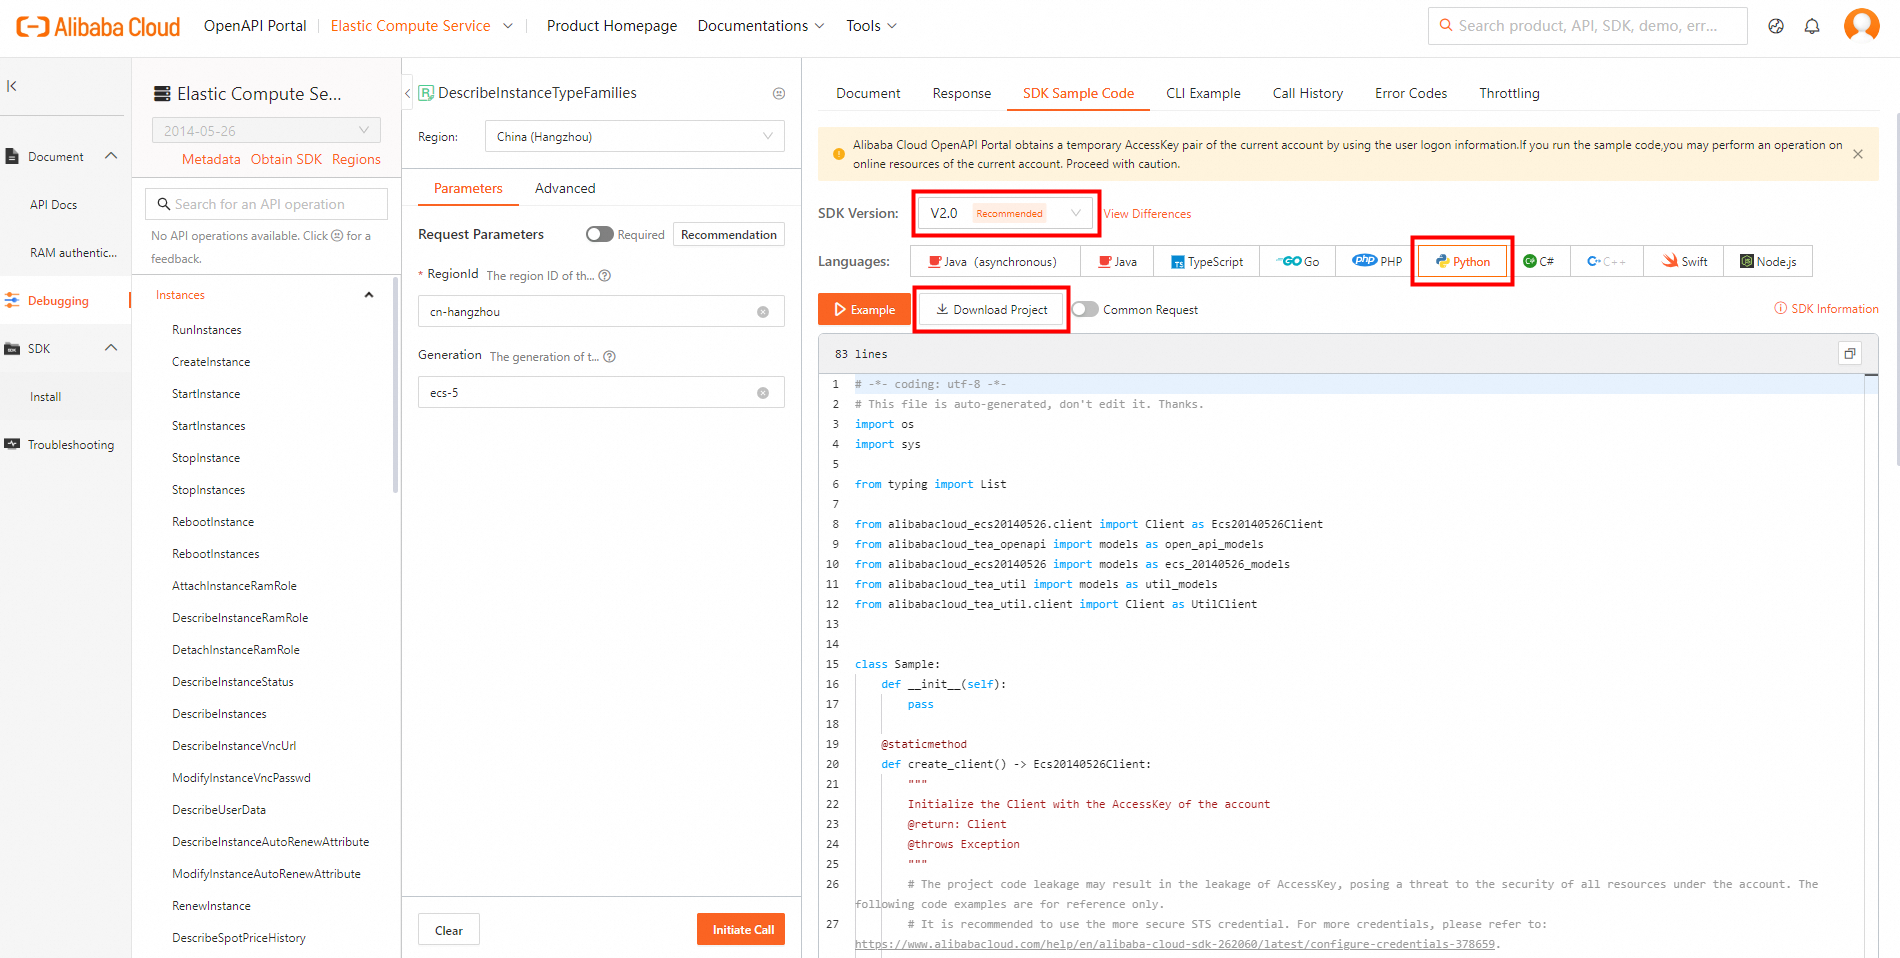Switch to the Throttling tab
1900x958 pixels.
(x=1509, y=93)
